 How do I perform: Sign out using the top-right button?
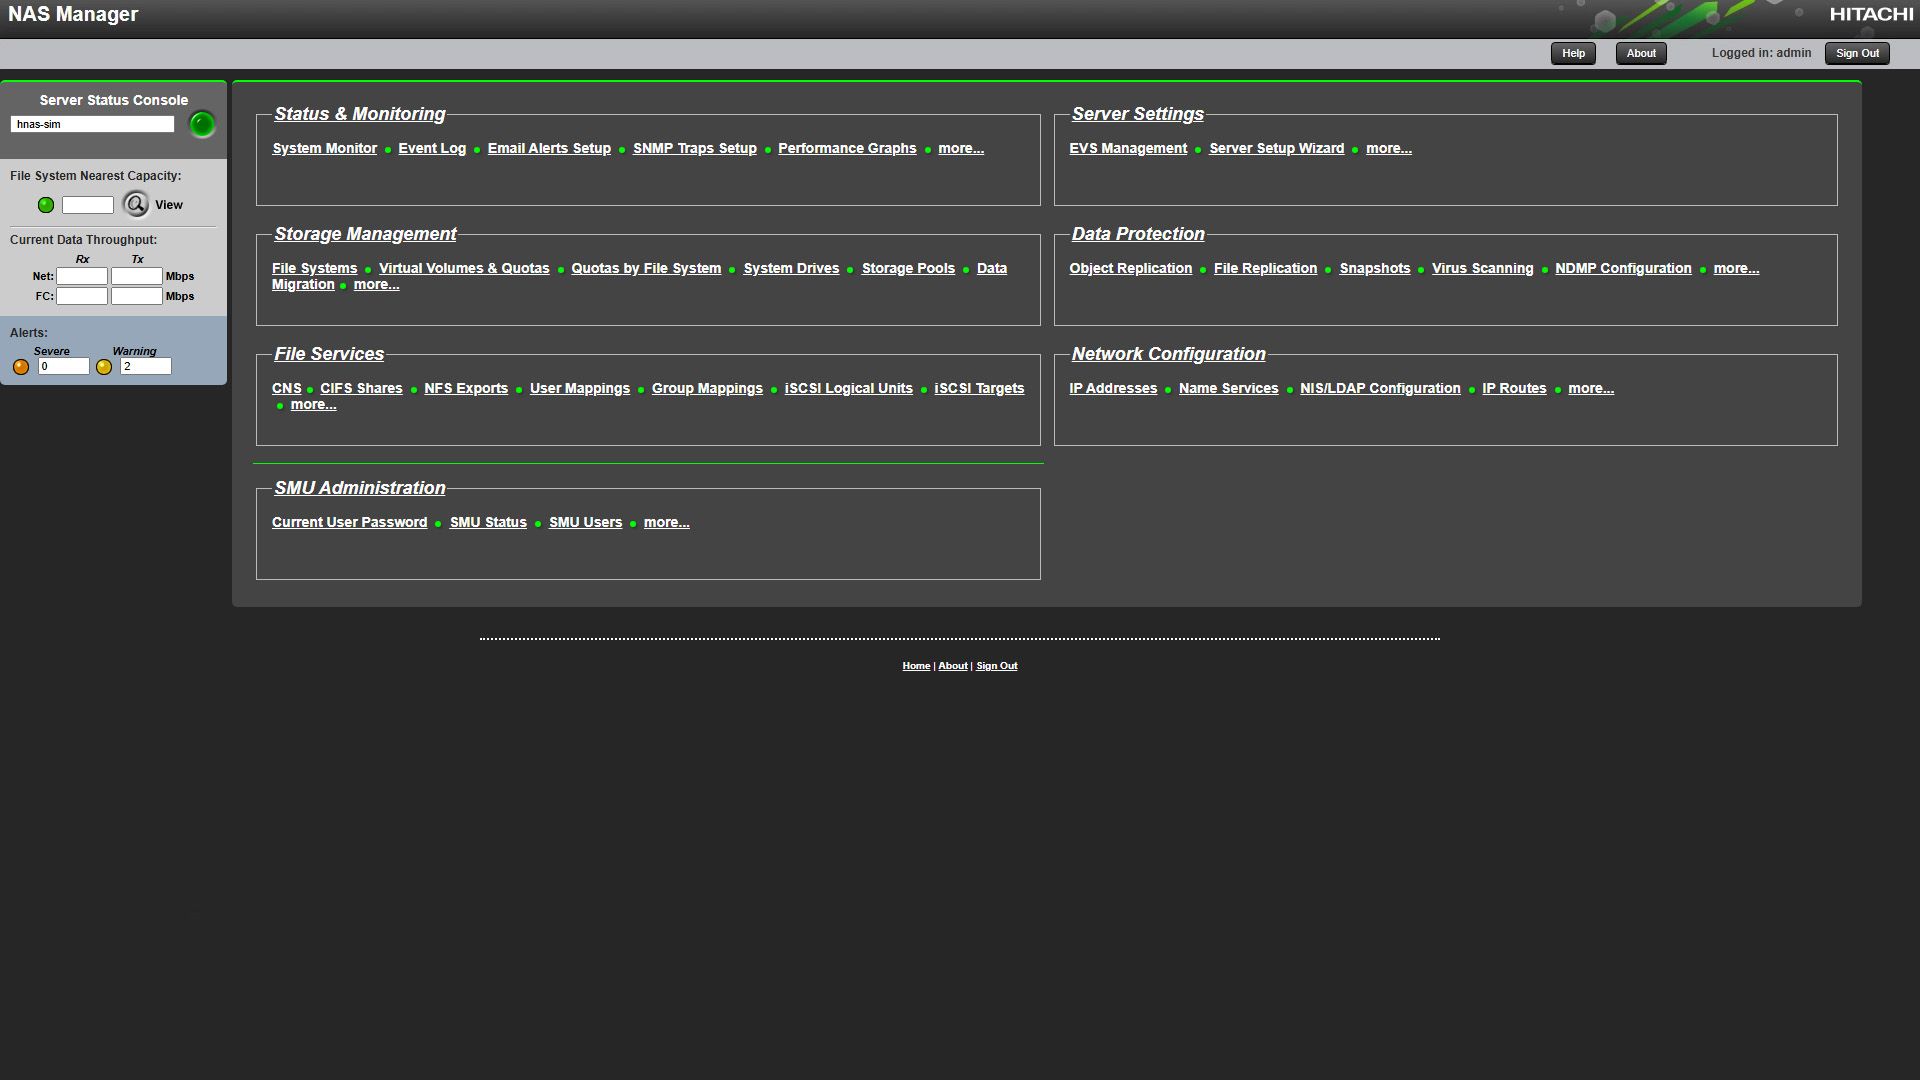(1857, 53)
